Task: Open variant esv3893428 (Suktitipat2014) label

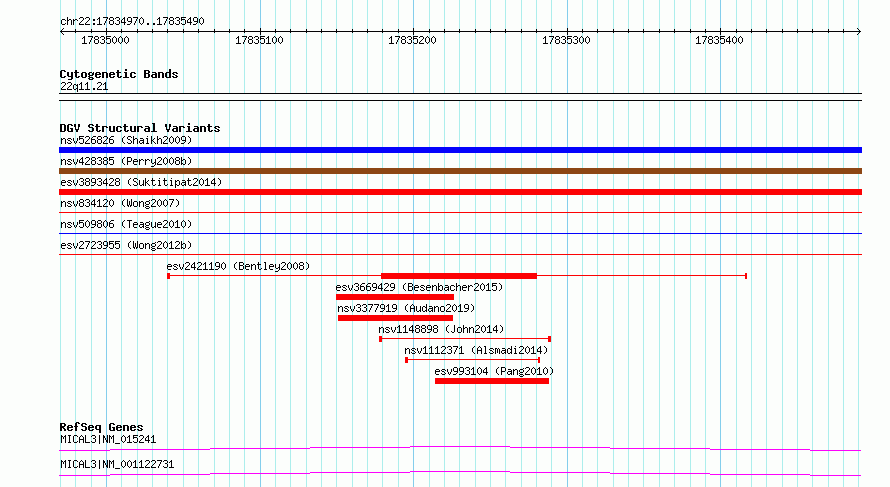Action: pos(141,182)
